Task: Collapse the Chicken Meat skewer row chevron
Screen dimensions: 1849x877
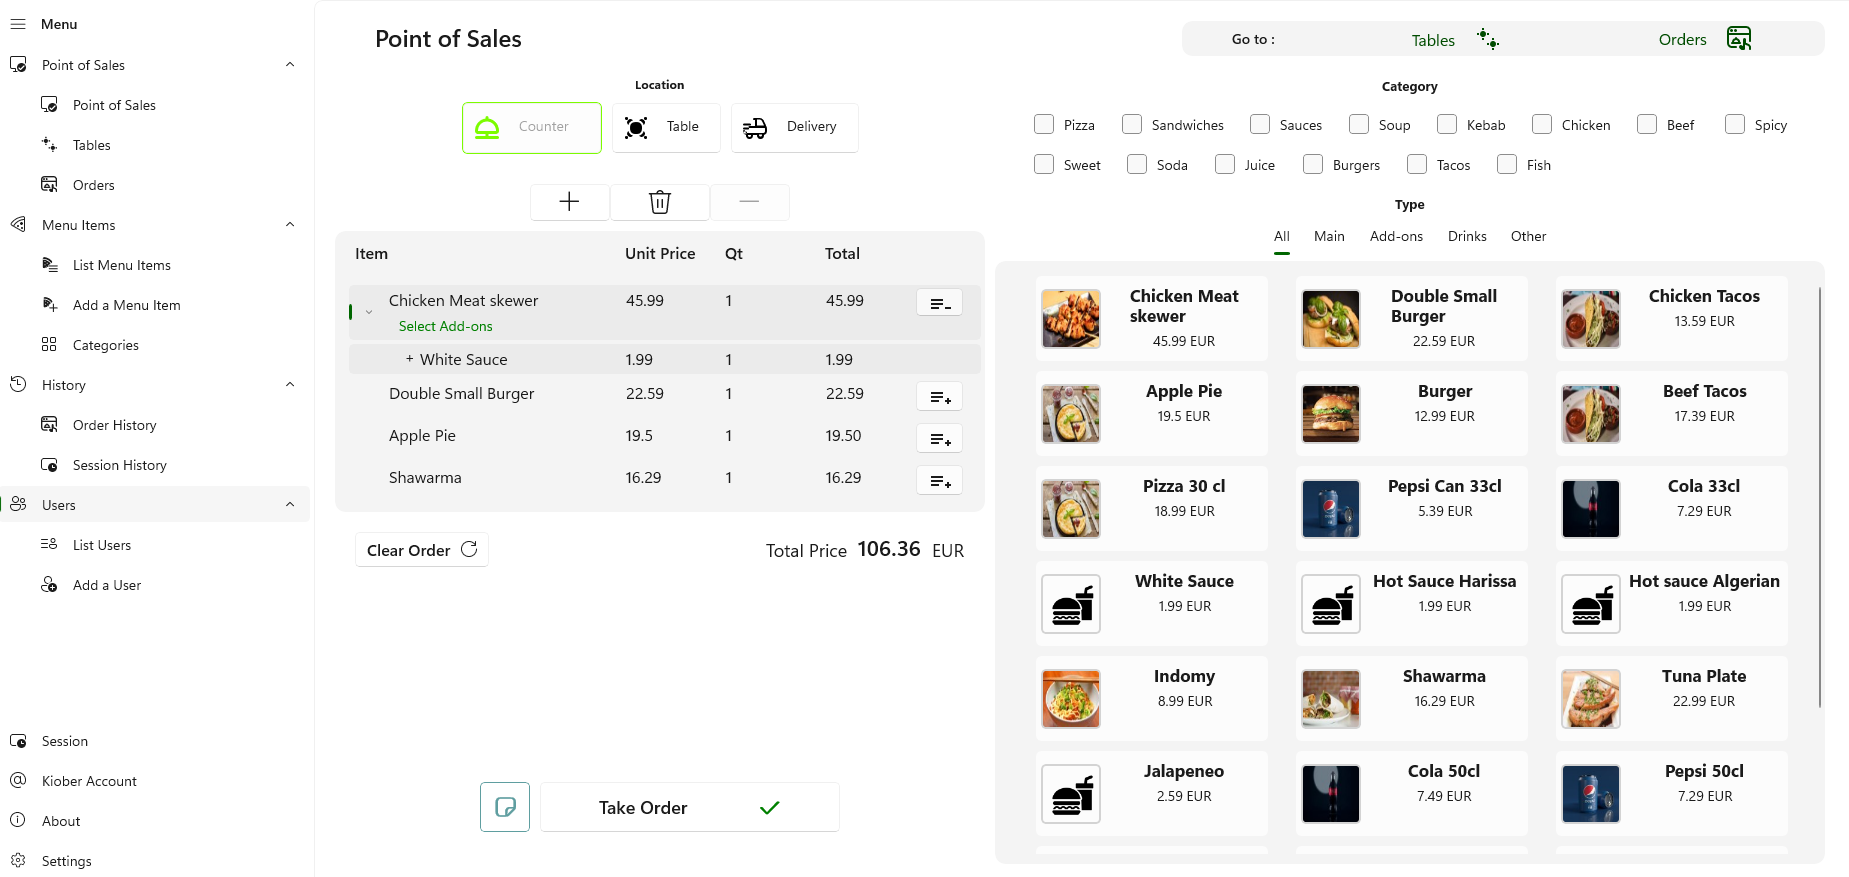Action: point(369,312)
